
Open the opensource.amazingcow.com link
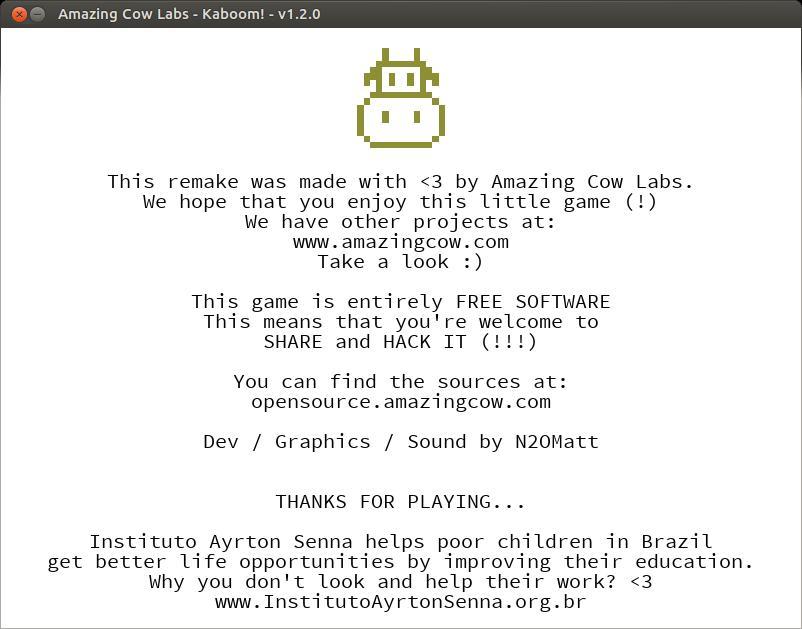[401, 402]
